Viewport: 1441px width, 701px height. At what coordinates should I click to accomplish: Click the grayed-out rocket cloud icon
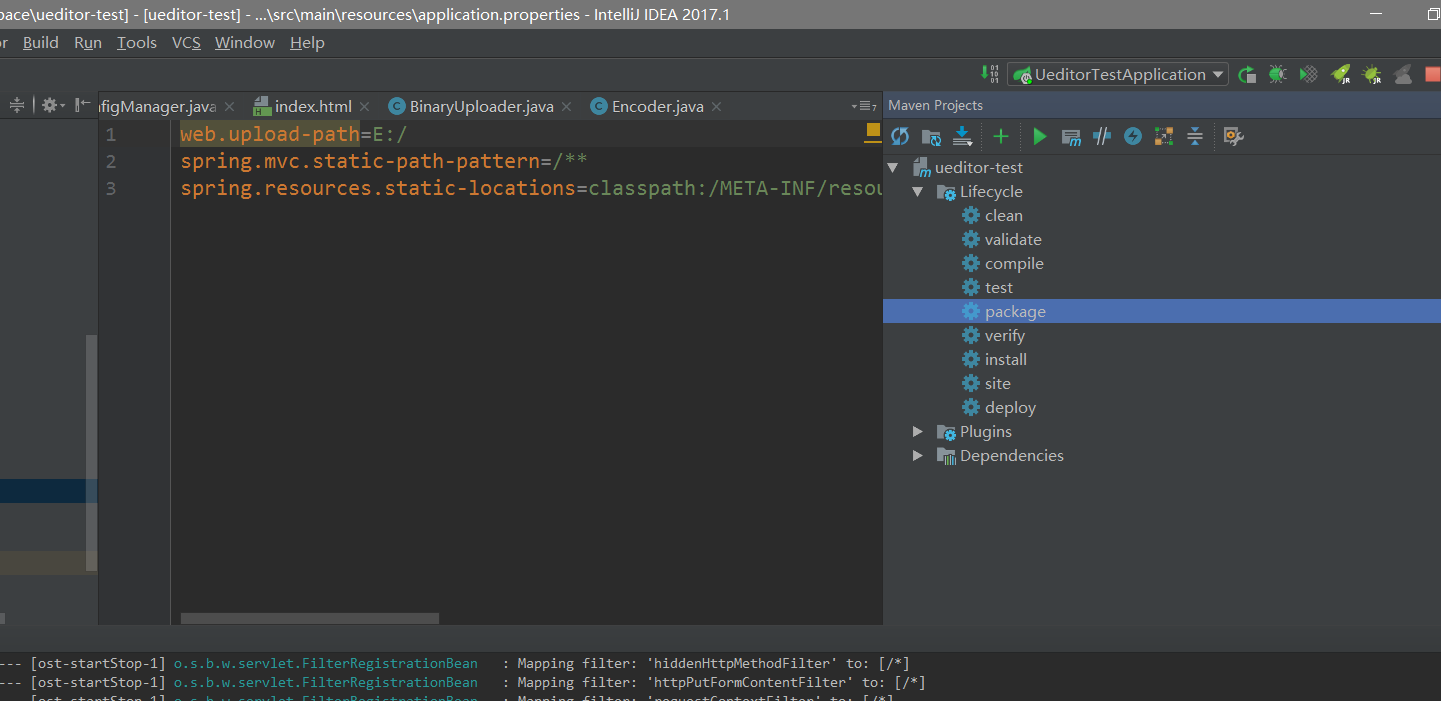pos(1403,74)
